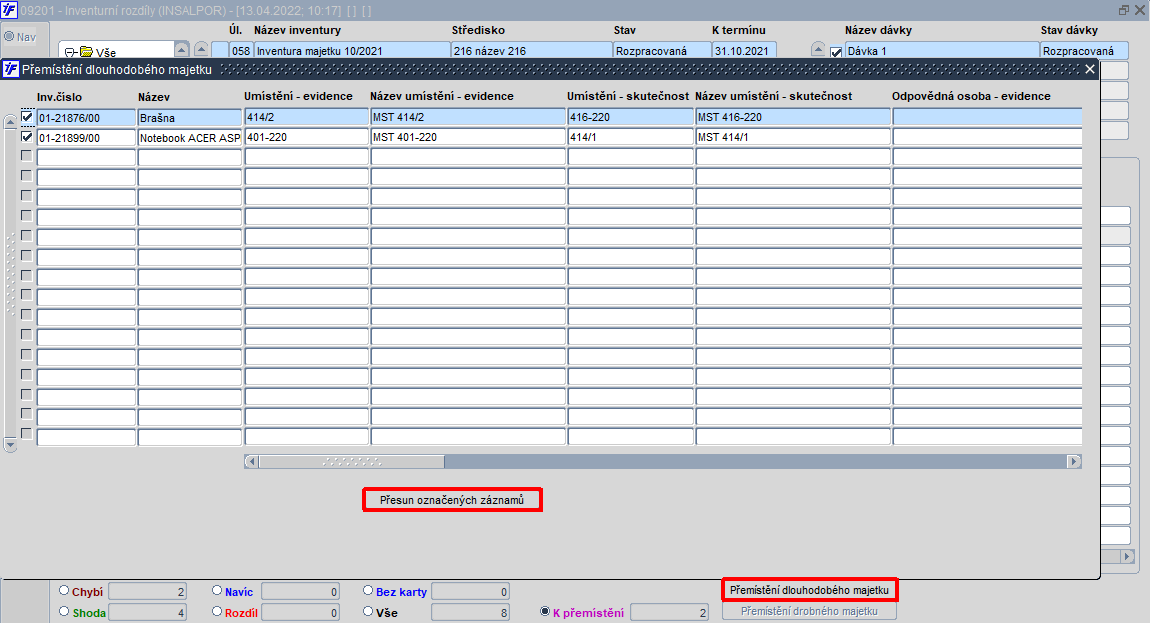Uncheck the row 01-21899/00 checkbox

coord(27,136)
